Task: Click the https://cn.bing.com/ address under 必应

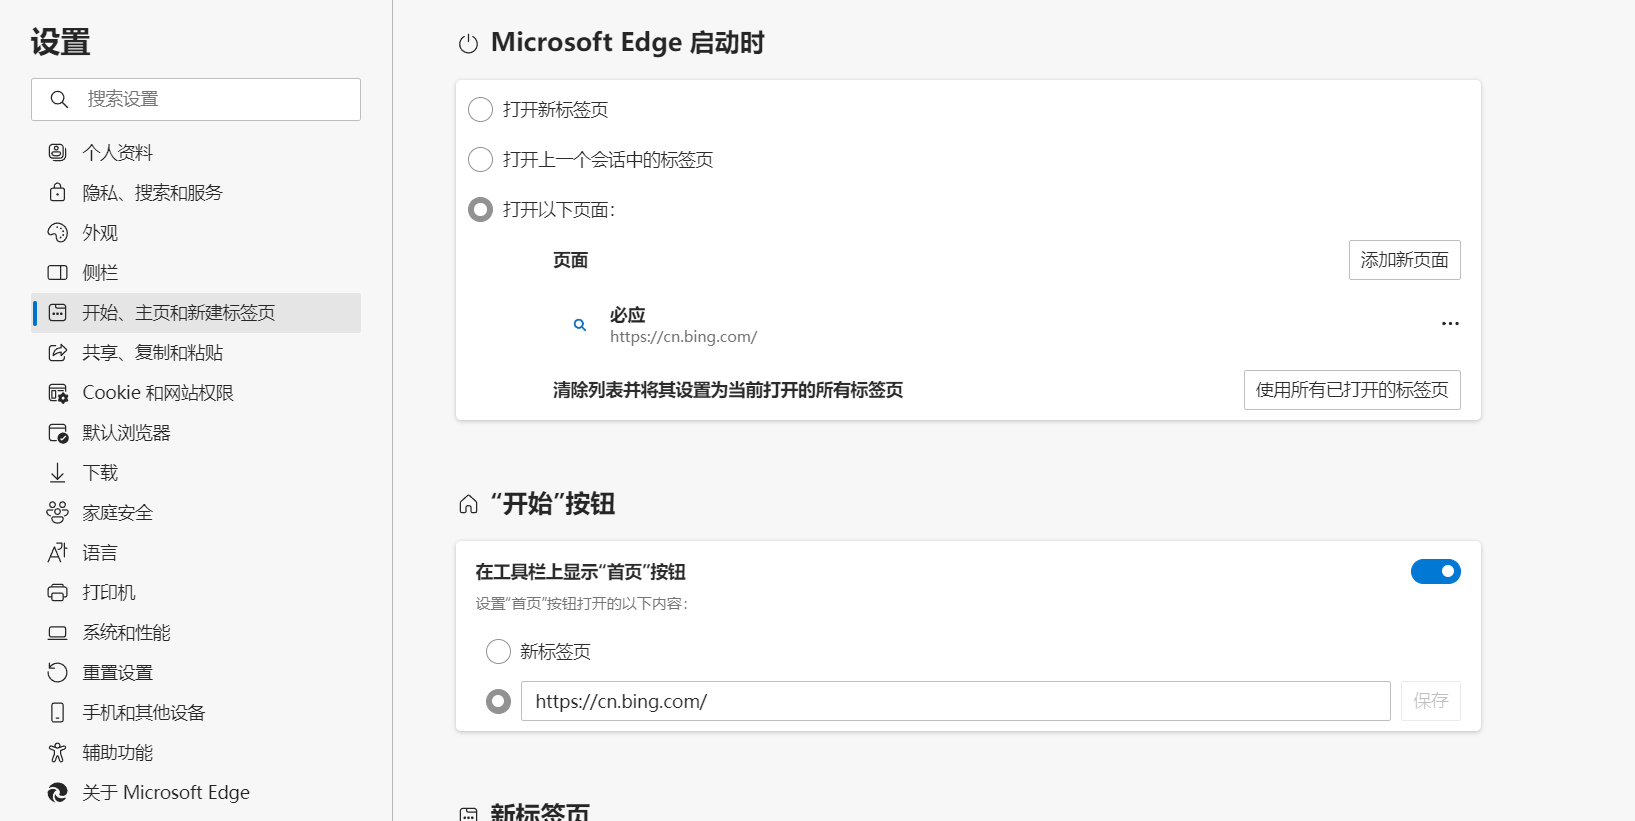Action: 683,337
